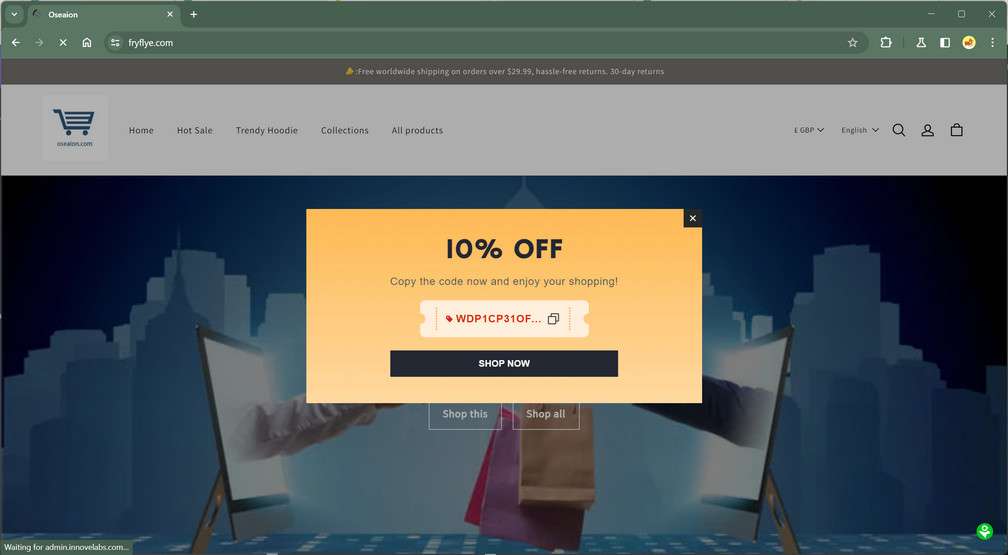Stop loading the page

tap(63, 42)
